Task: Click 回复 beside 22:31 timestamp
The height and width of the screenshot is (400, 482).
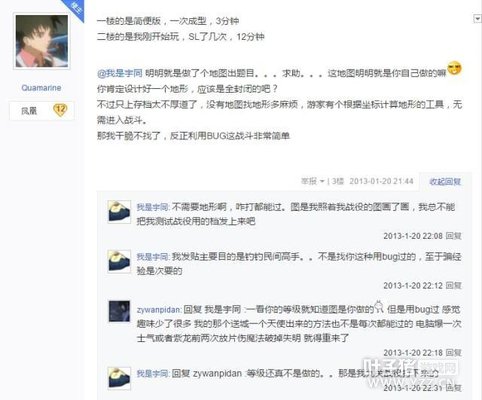Action: click(454, 388)
